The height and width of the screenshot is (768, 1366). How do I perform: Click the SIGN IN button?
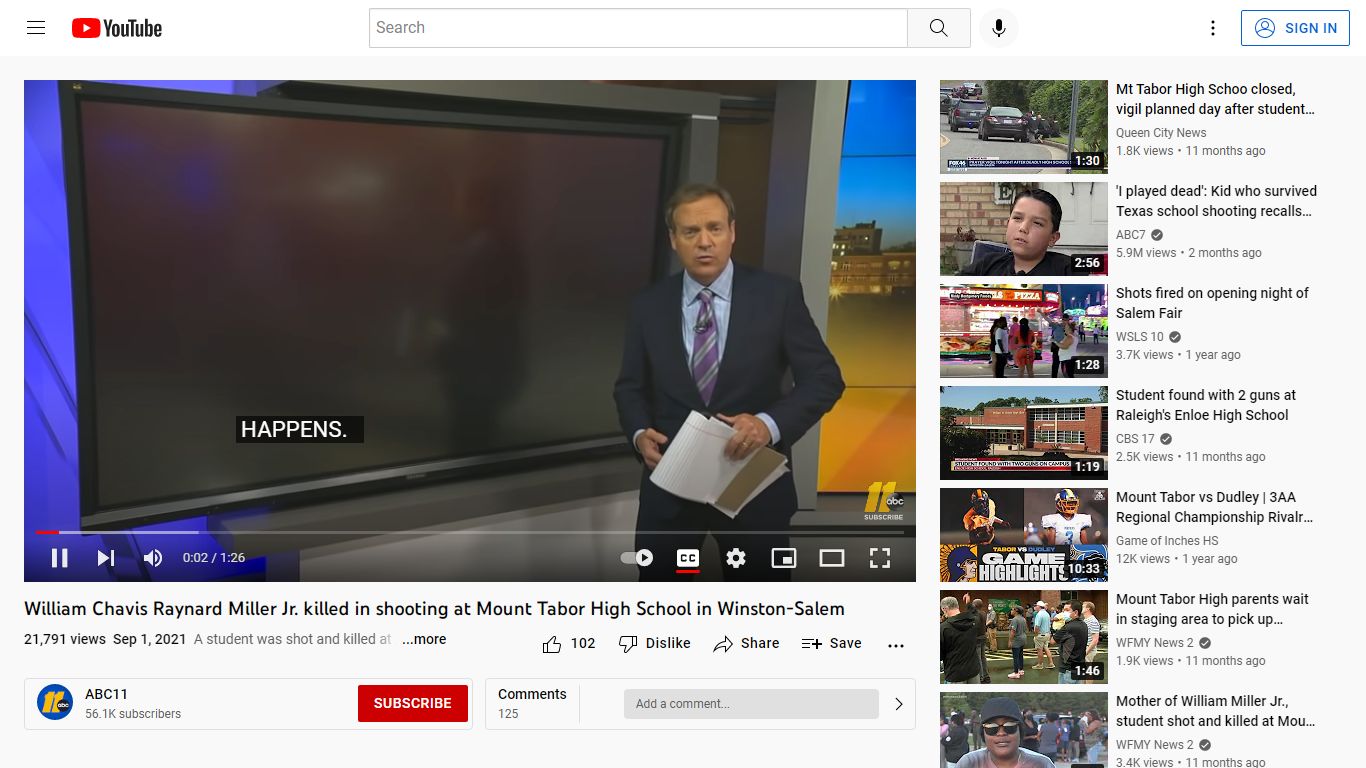[x=1295, y=28]
